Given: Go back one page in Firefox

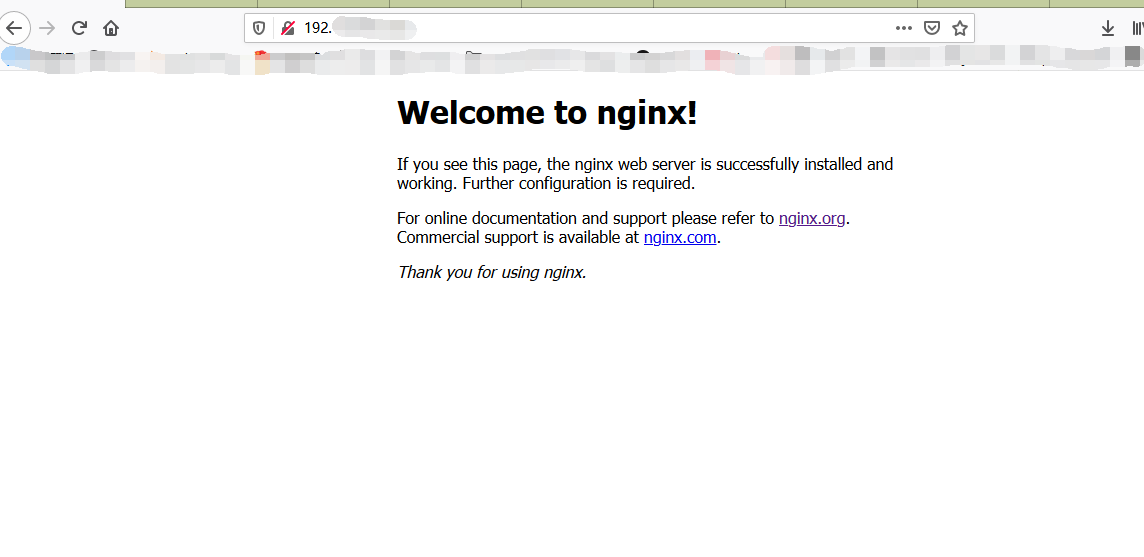Looking at the screenshot, I should pos(14,28).
